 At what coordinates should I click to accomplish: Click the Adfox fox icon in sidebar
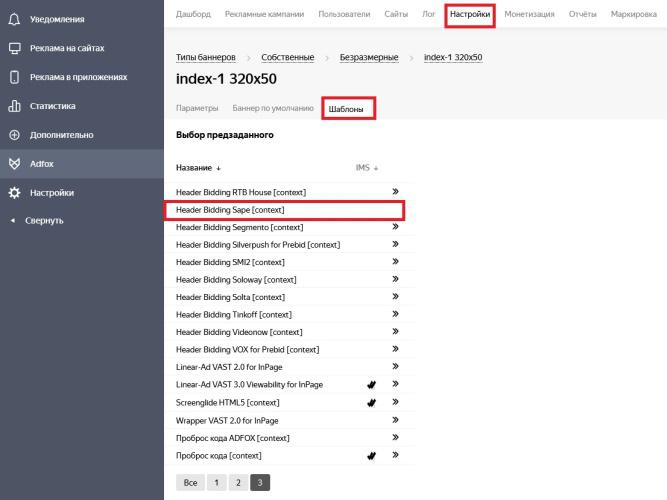(14, 164)
